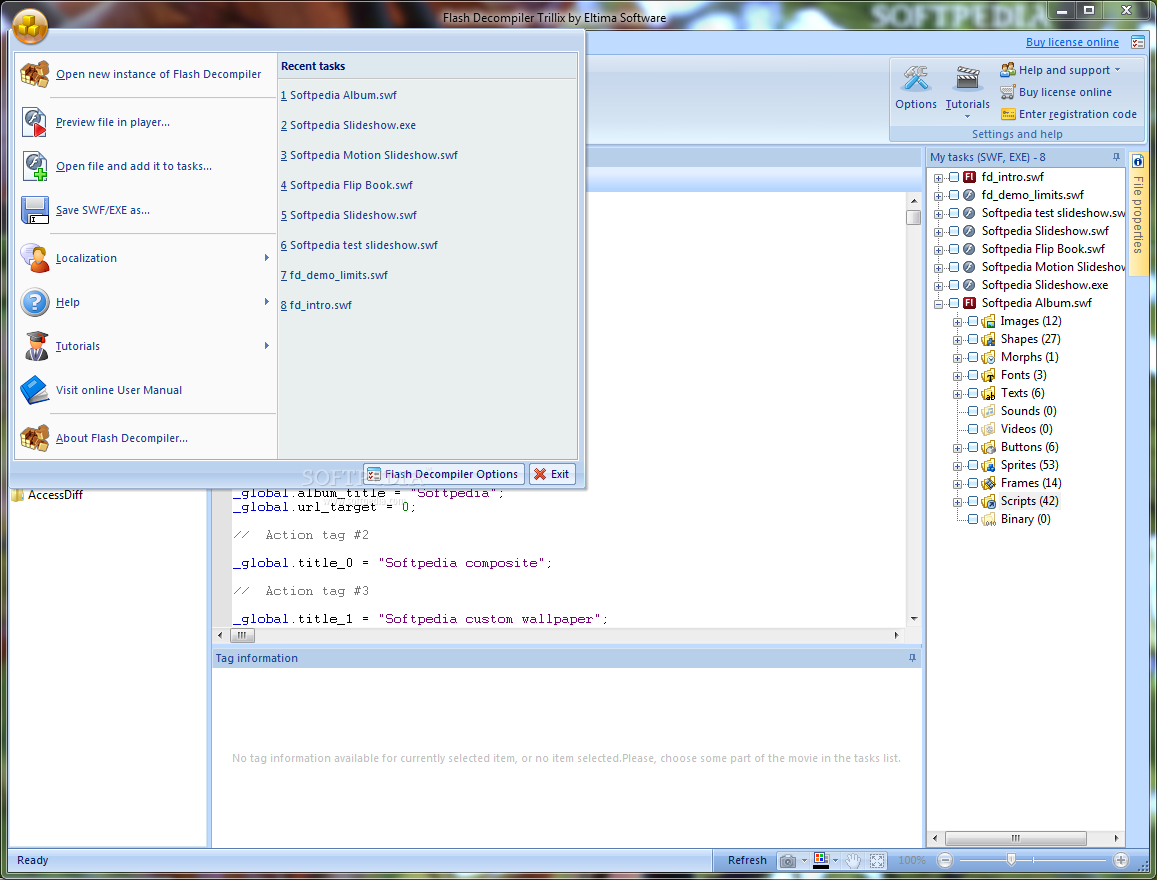Click the Frames folder icon in task tree
Image resolution: width=1157 pixels, height=880 pixels.
989,483
